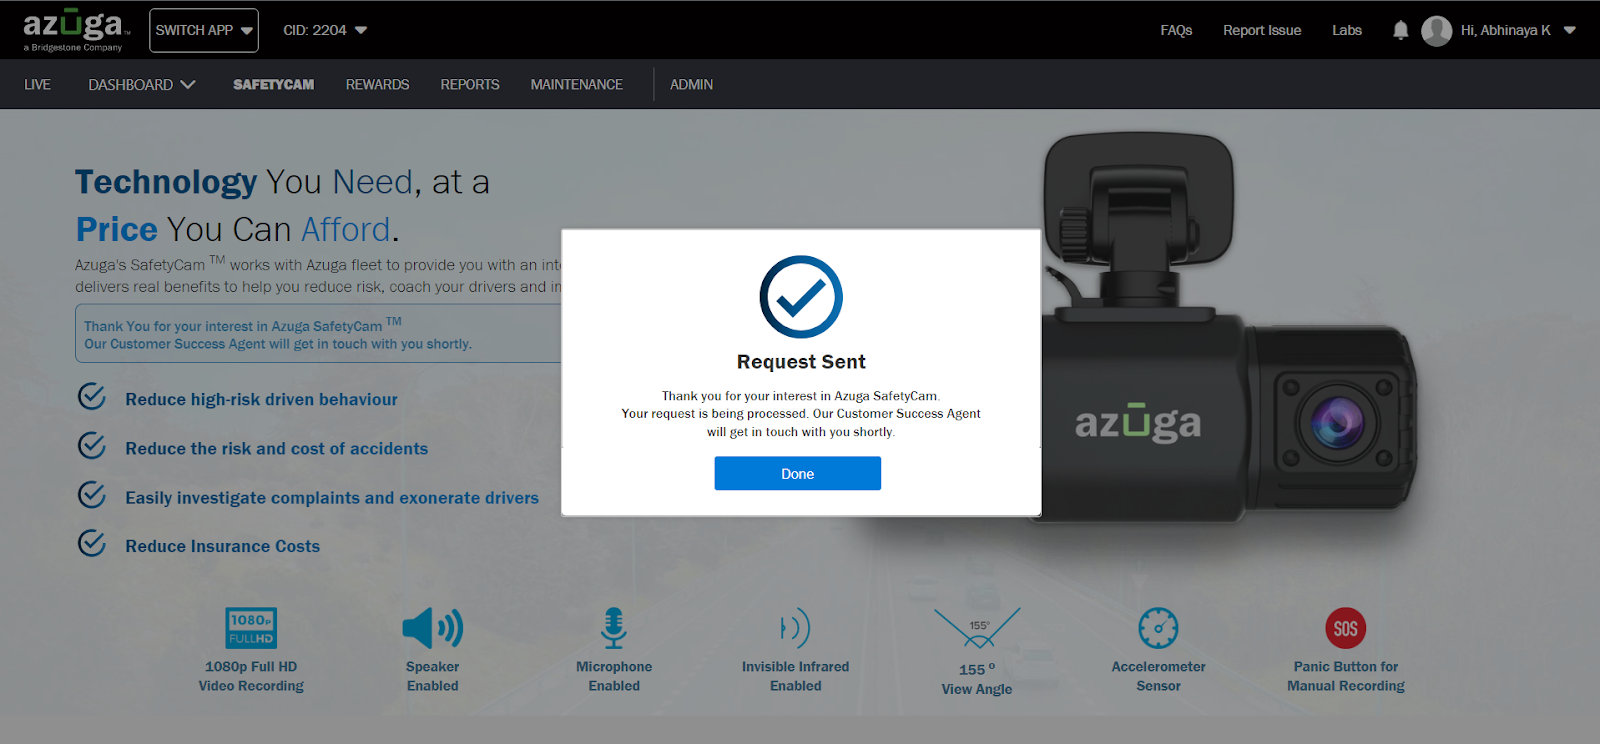Click the 1080p Full HD icon
This screenshot has width=1600, height=744.
click(x=251, y=628)
